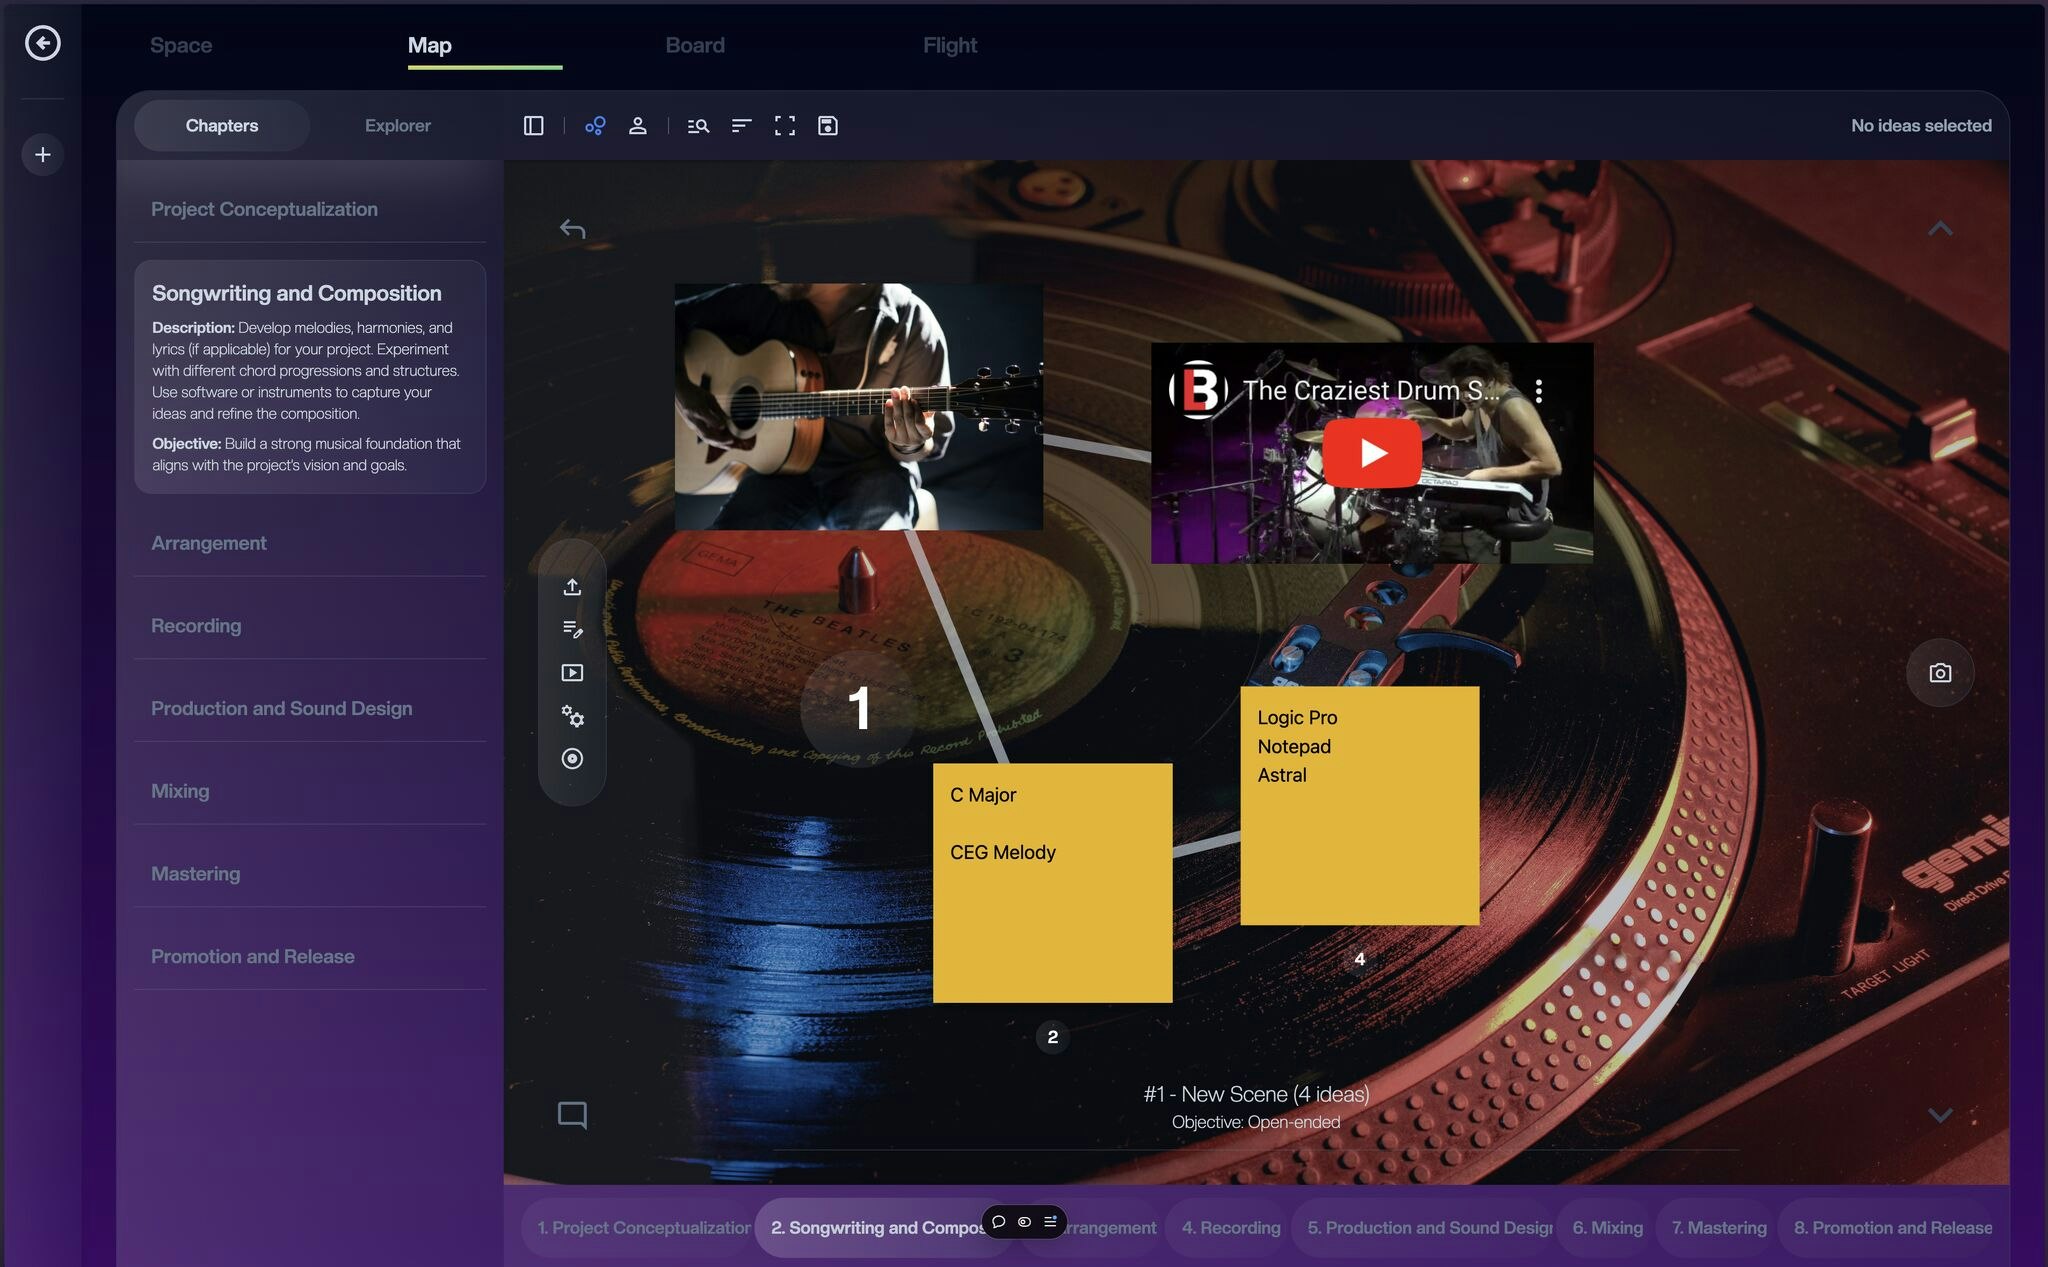Click the slideshow play icon in the side toolbar

click(x=572, y=673)
